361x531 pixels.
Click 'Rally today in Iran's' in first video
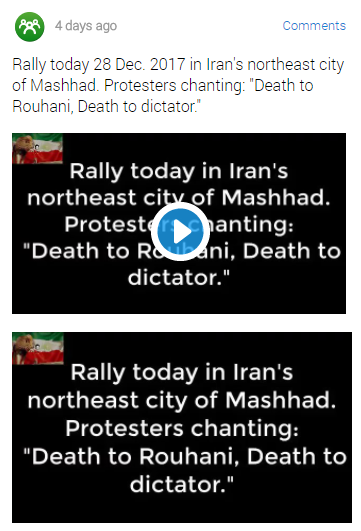(179, 171)
